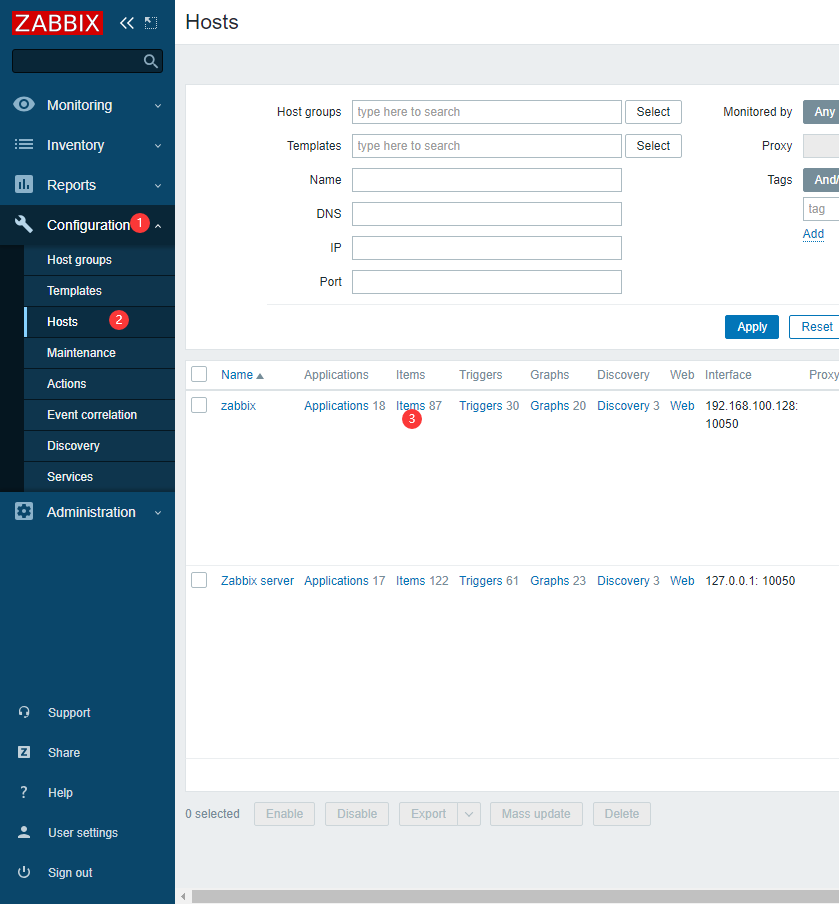Click the Support headset icon

click(24, 712)
